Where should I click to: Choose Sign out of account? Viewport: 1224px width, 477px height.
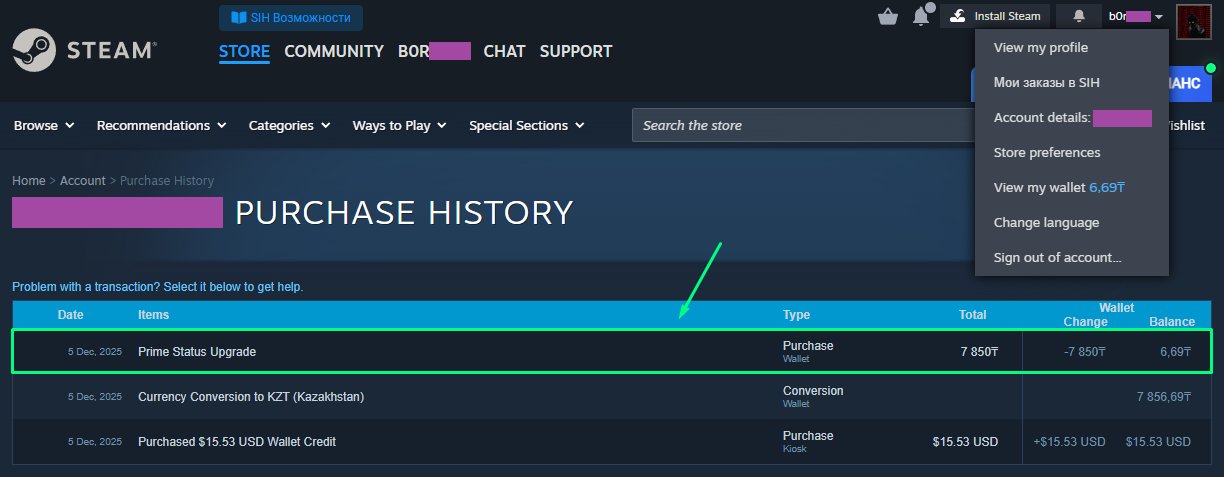tap(1058, 258)
